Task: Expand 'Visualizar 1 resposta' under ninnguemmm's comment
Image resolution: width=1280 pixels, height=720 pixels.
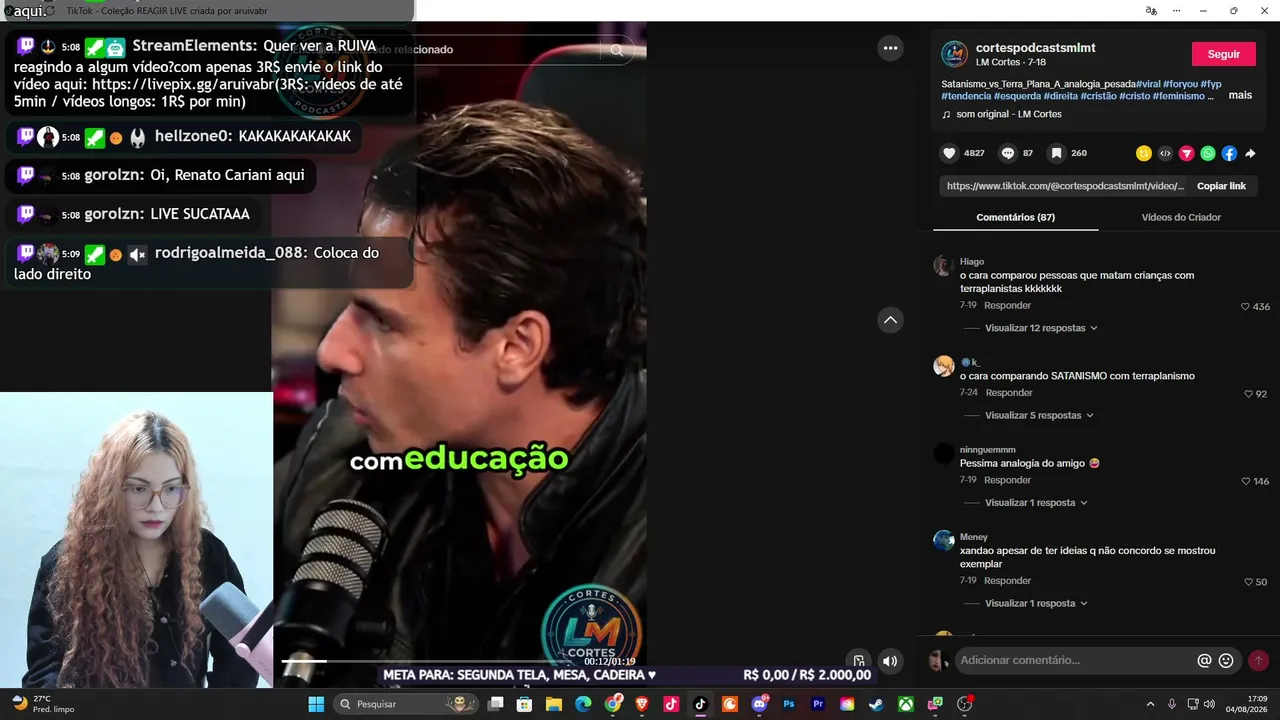Action: [1037, 502]
